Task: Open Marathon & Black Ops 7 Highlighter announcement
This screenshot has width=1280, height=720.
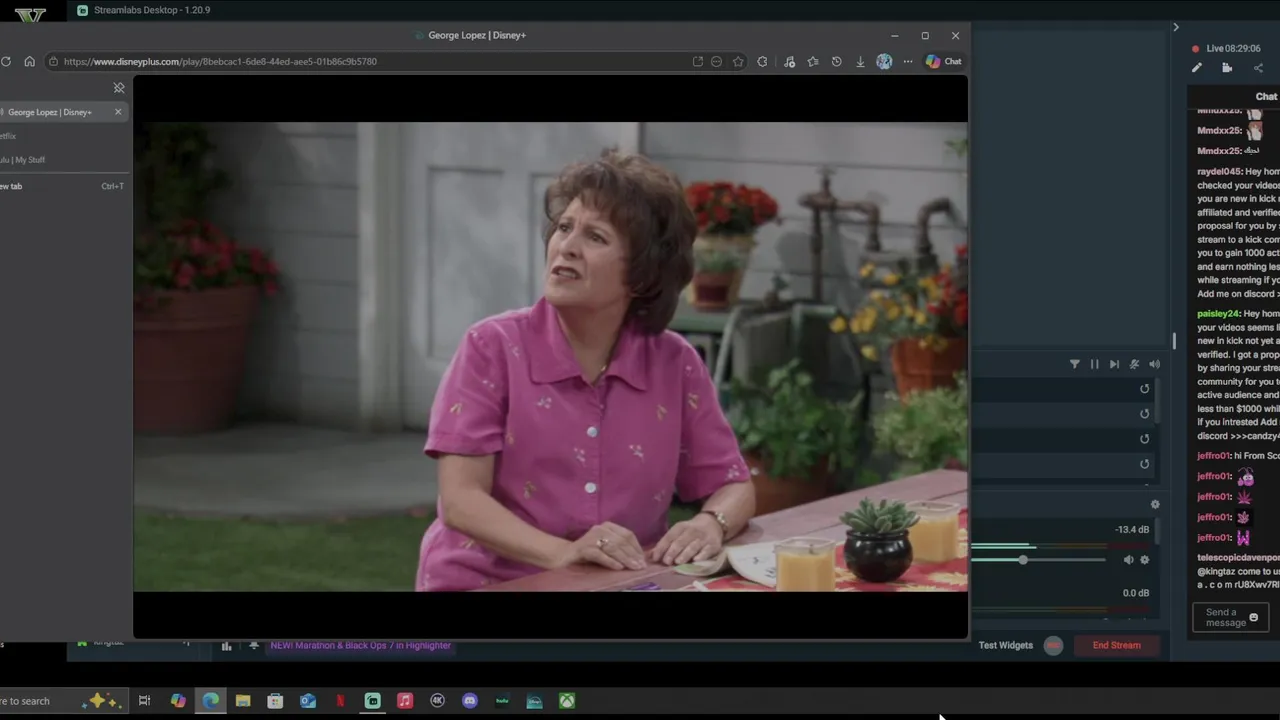Action: pos(360,646)
